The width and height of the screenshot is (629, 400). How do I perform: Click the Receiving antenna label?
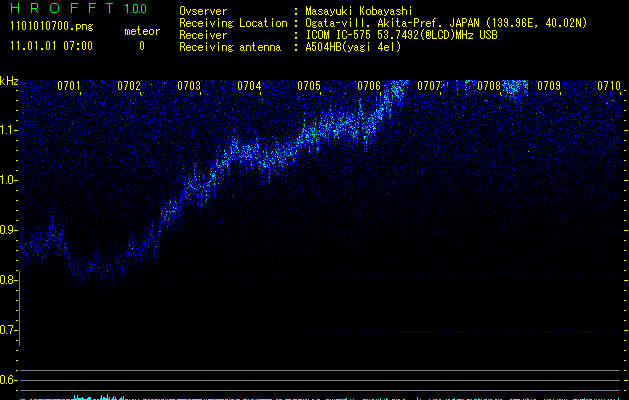[230, 47]
